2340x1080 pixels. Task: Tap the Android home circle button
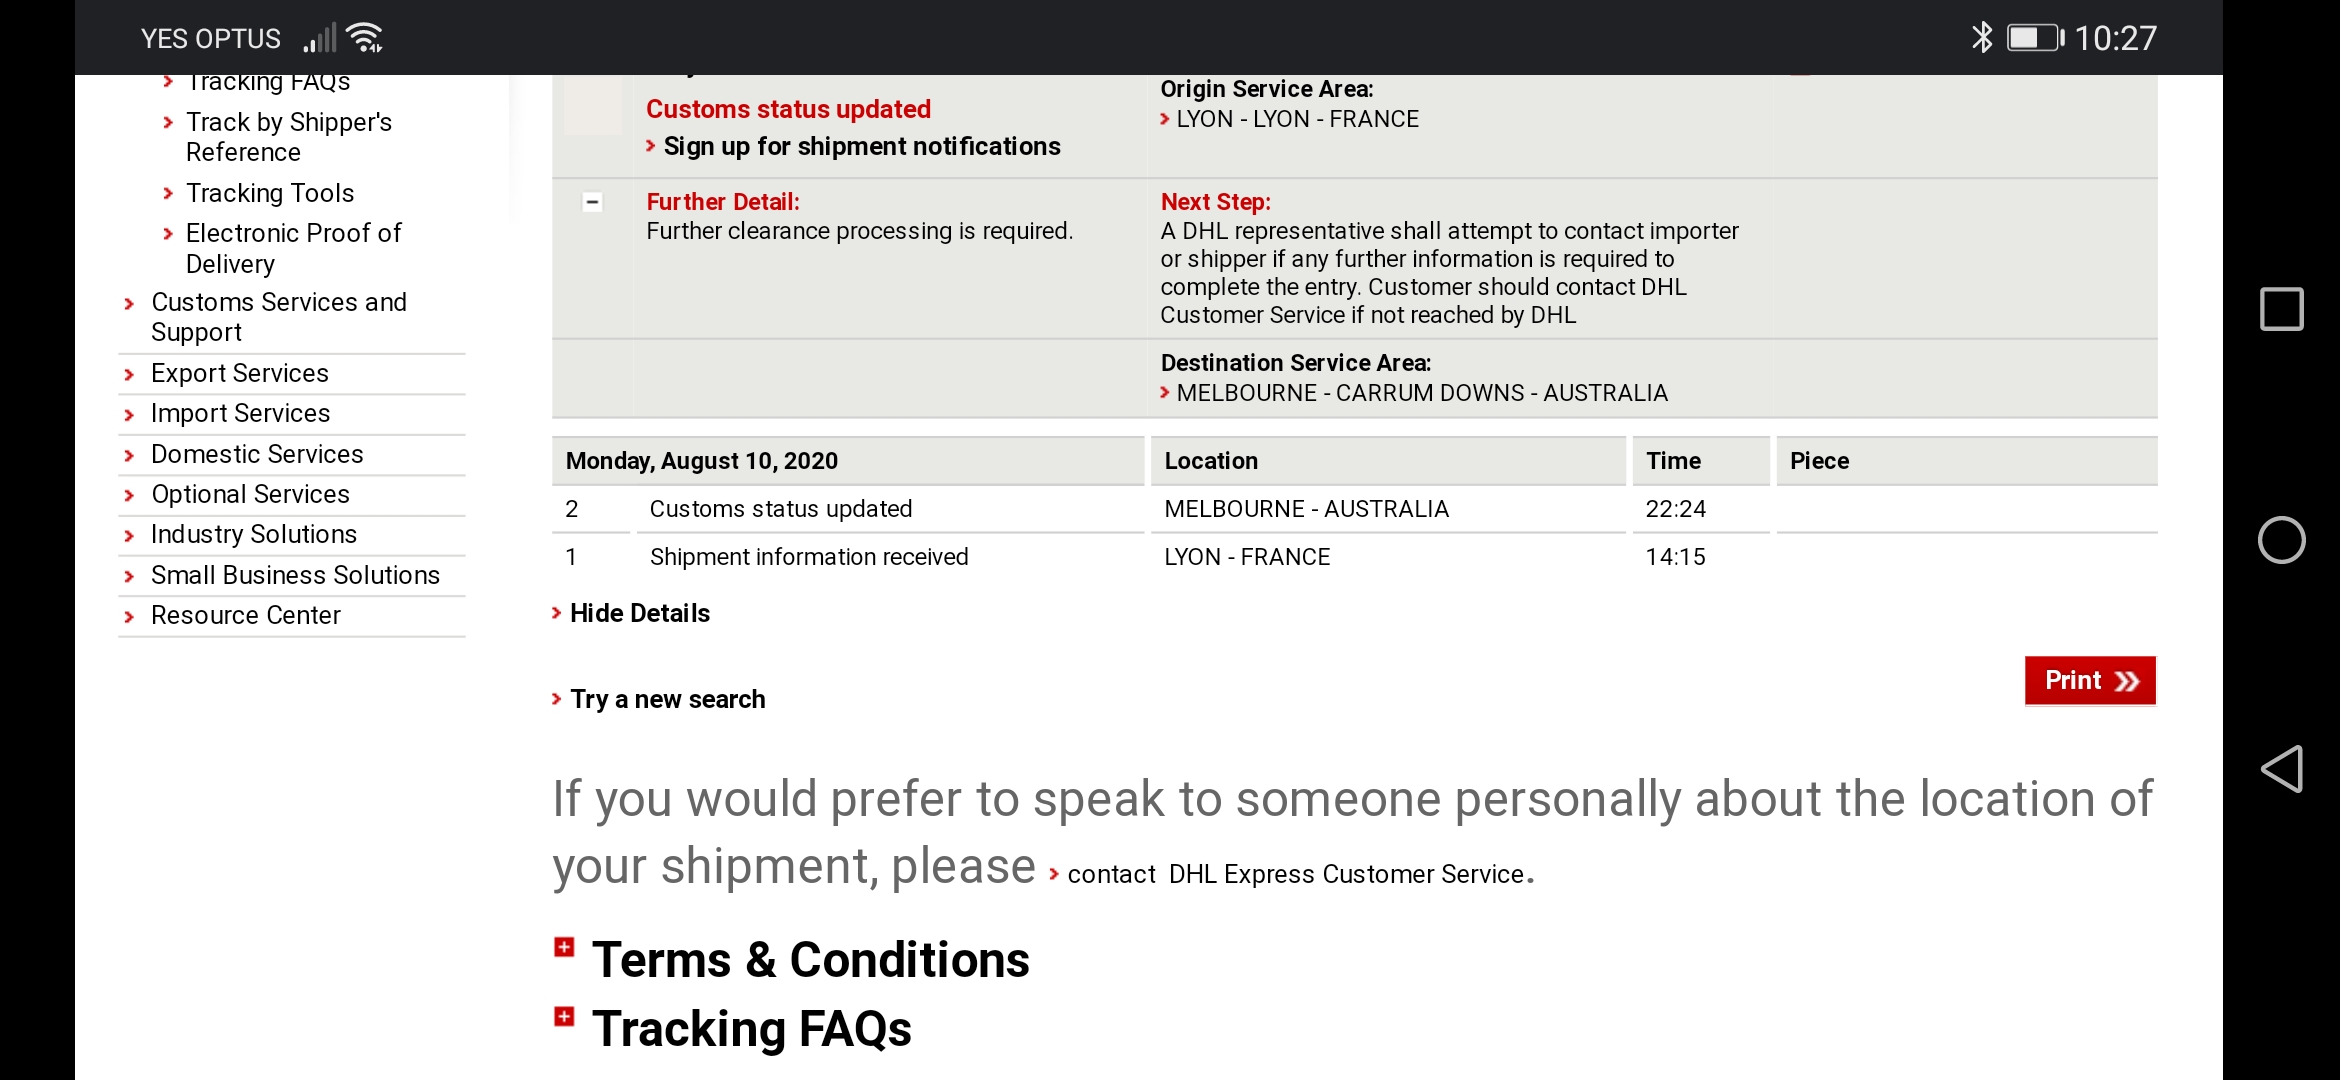pyautogui.click(x=2281, y=540)
